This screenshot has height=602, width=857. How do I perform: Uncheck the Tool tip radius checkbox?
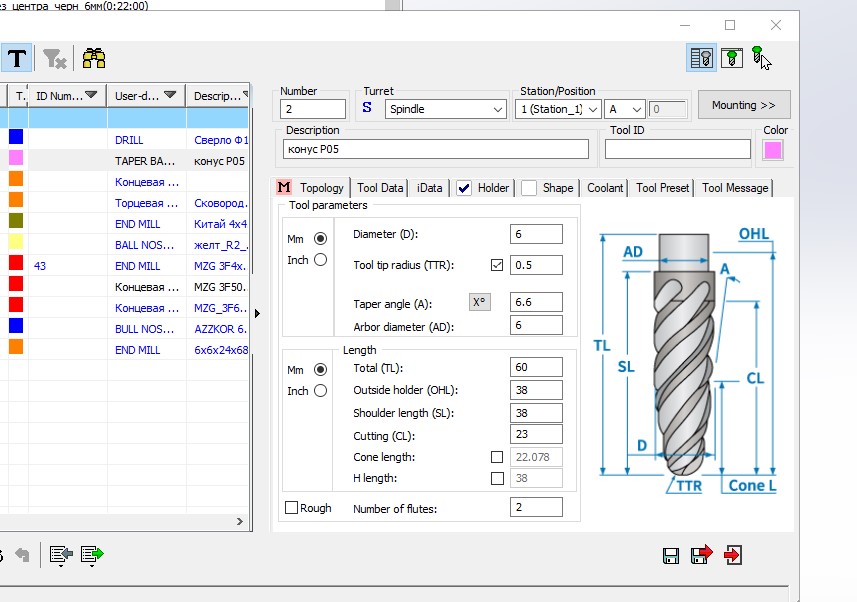tap(497, 266)
